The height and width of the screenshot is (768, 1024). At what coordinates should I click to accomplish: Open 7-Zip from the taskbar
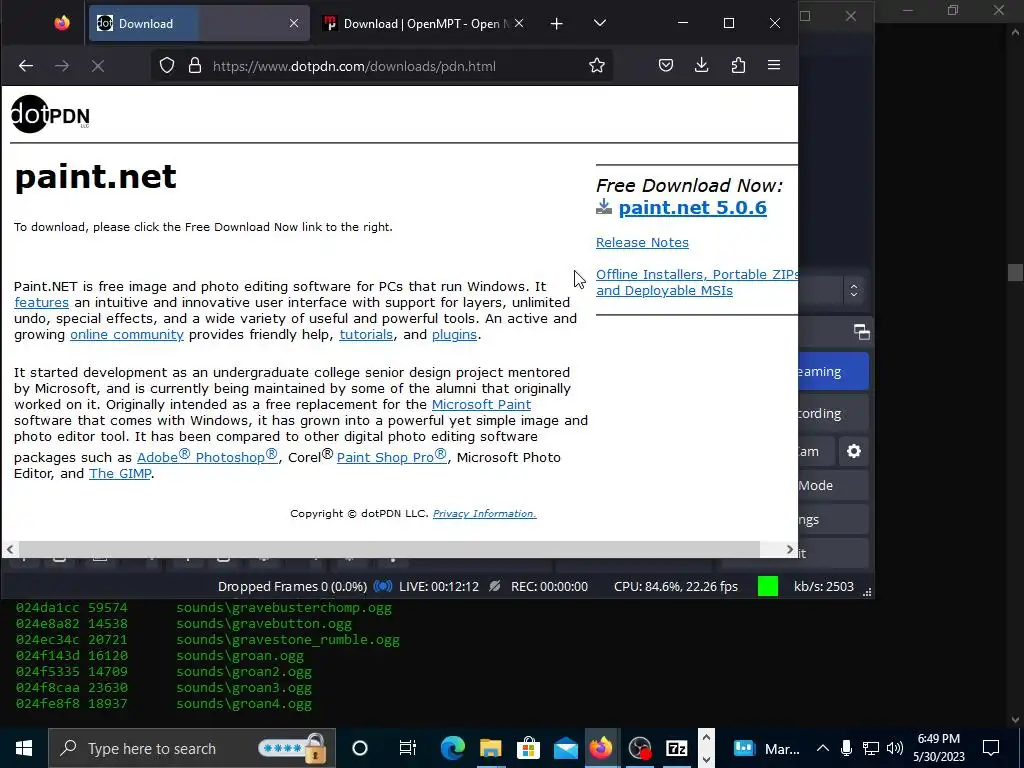(677, 748)
